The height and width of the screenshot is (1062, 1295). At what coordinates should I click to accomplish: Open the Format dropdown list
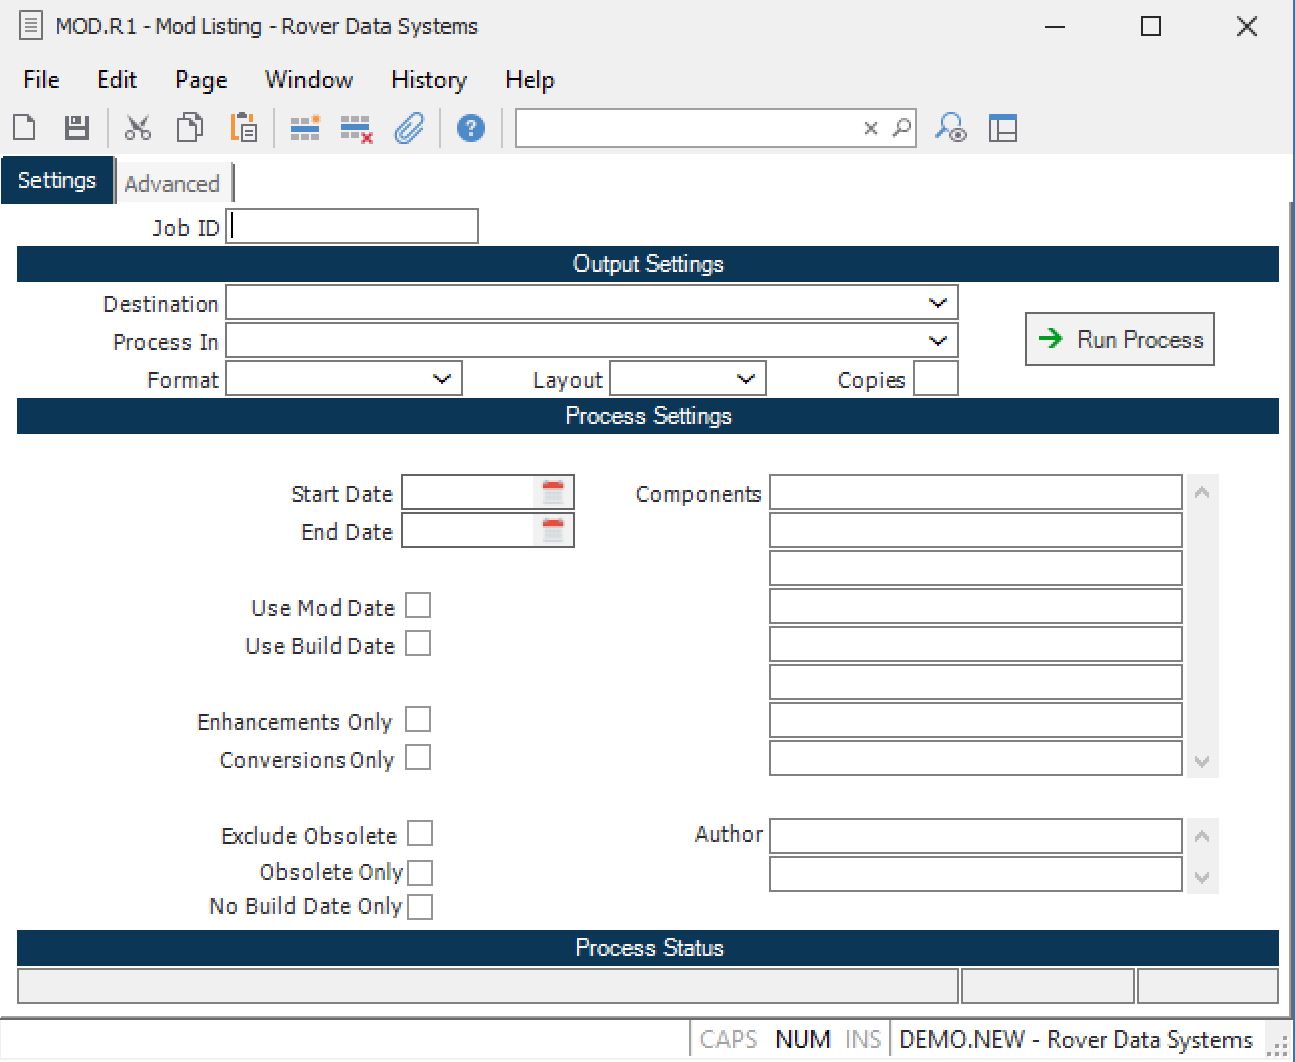[x=441, y=379]
